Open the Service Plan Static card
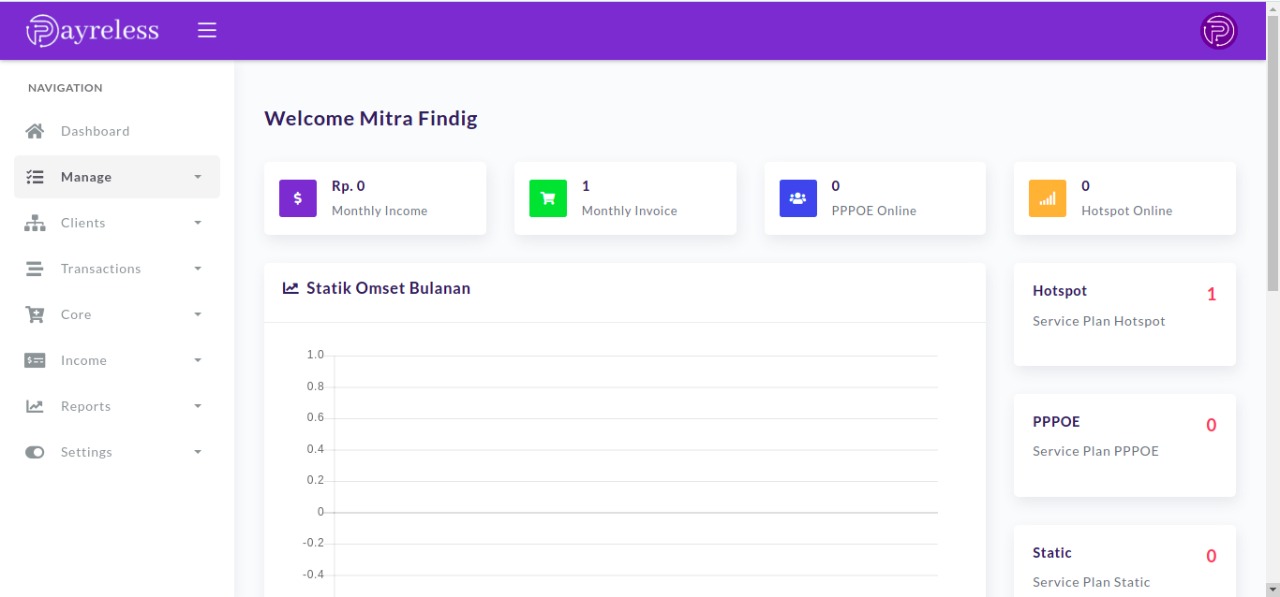Image resolution: width=1280 pixels, height=597 pixels. pos(1125,561)
